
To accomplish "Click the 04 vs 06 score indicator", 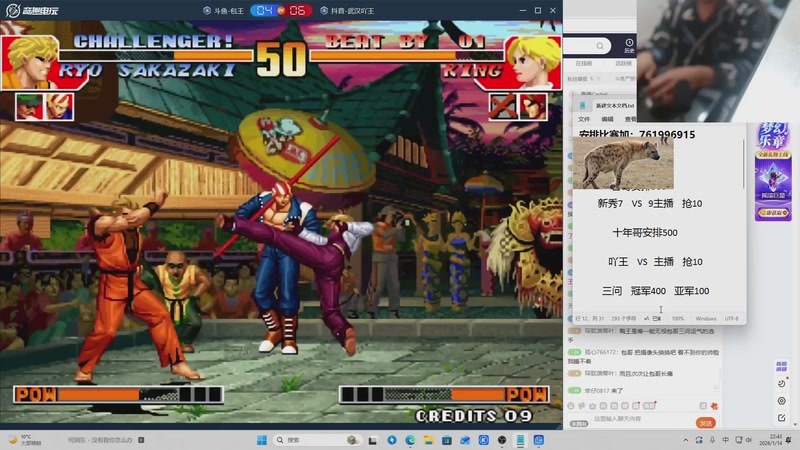I will (281, 10).
